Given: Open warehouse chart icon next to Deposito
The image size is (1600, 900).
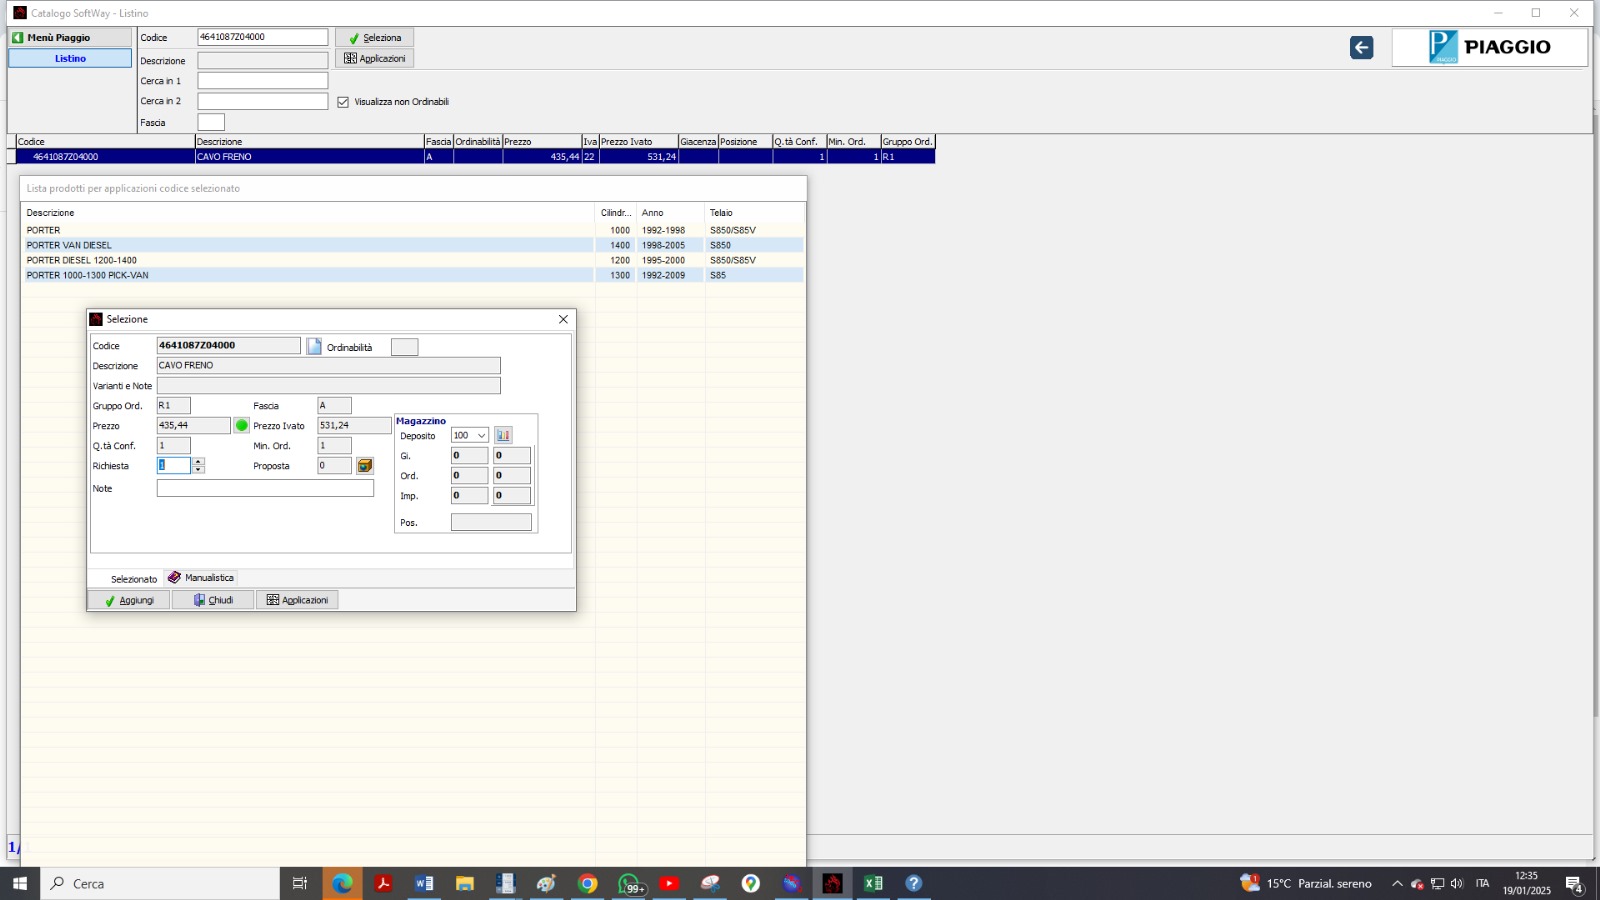Looking at the screenshot, I should [503, 435].
